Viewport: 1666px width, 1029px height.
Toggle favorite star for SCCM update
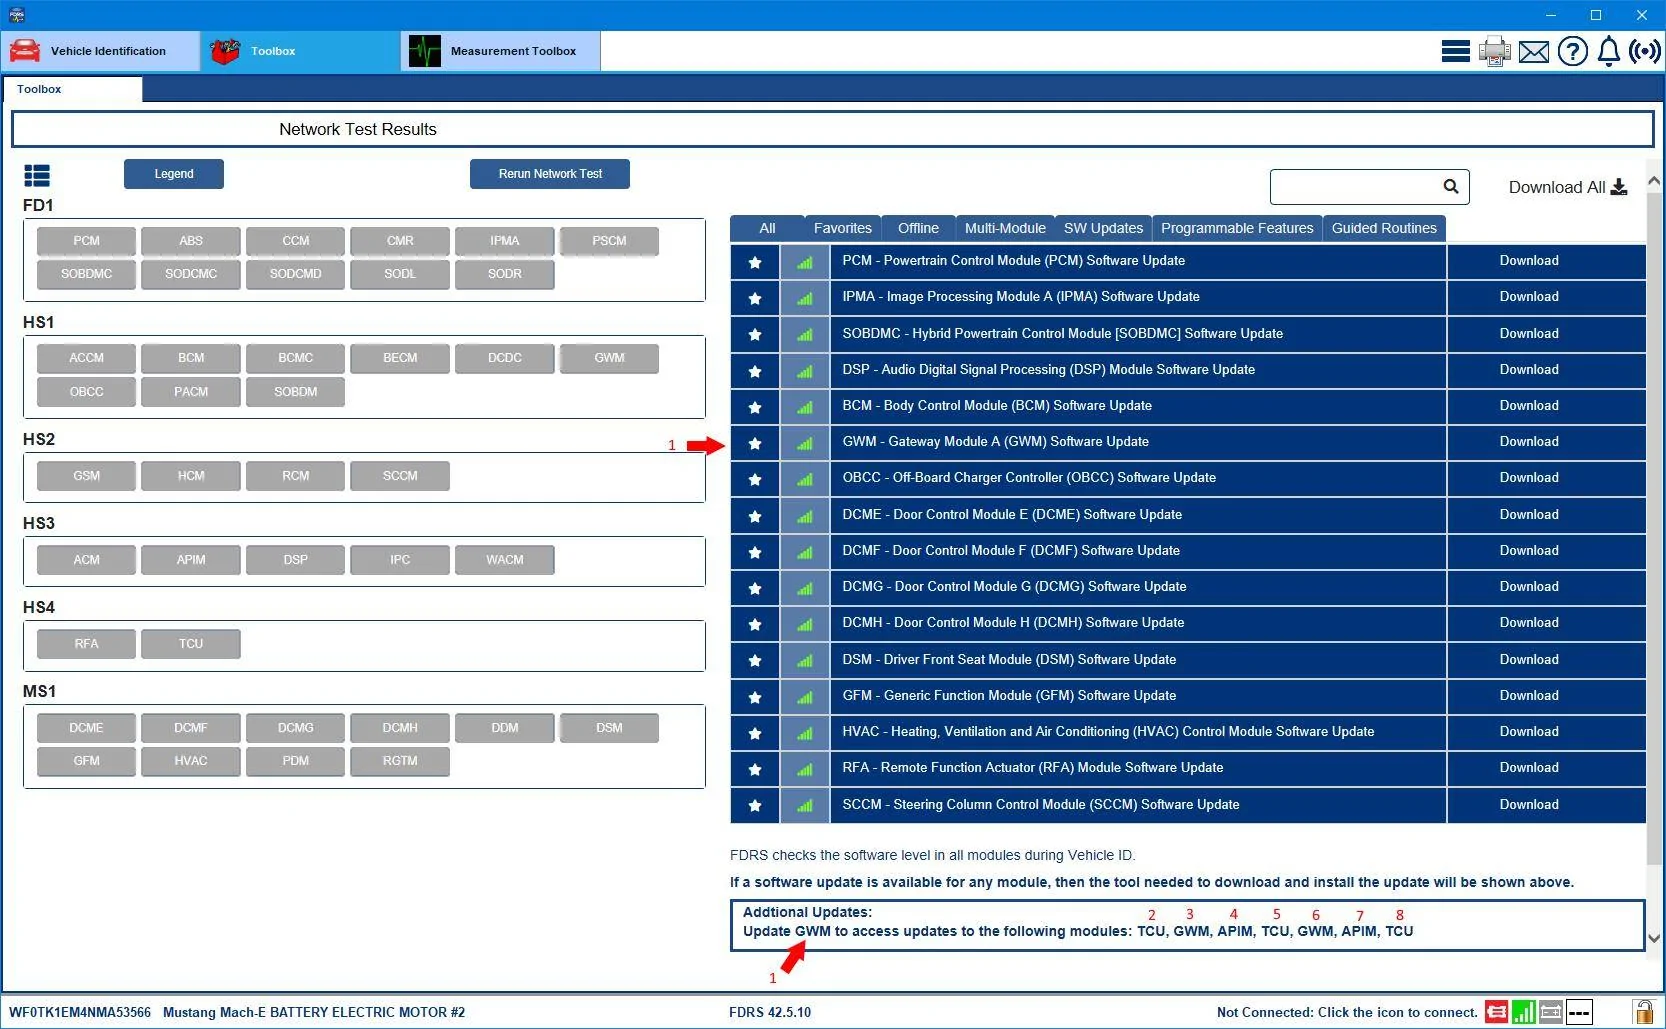click(x=755, y=805)
